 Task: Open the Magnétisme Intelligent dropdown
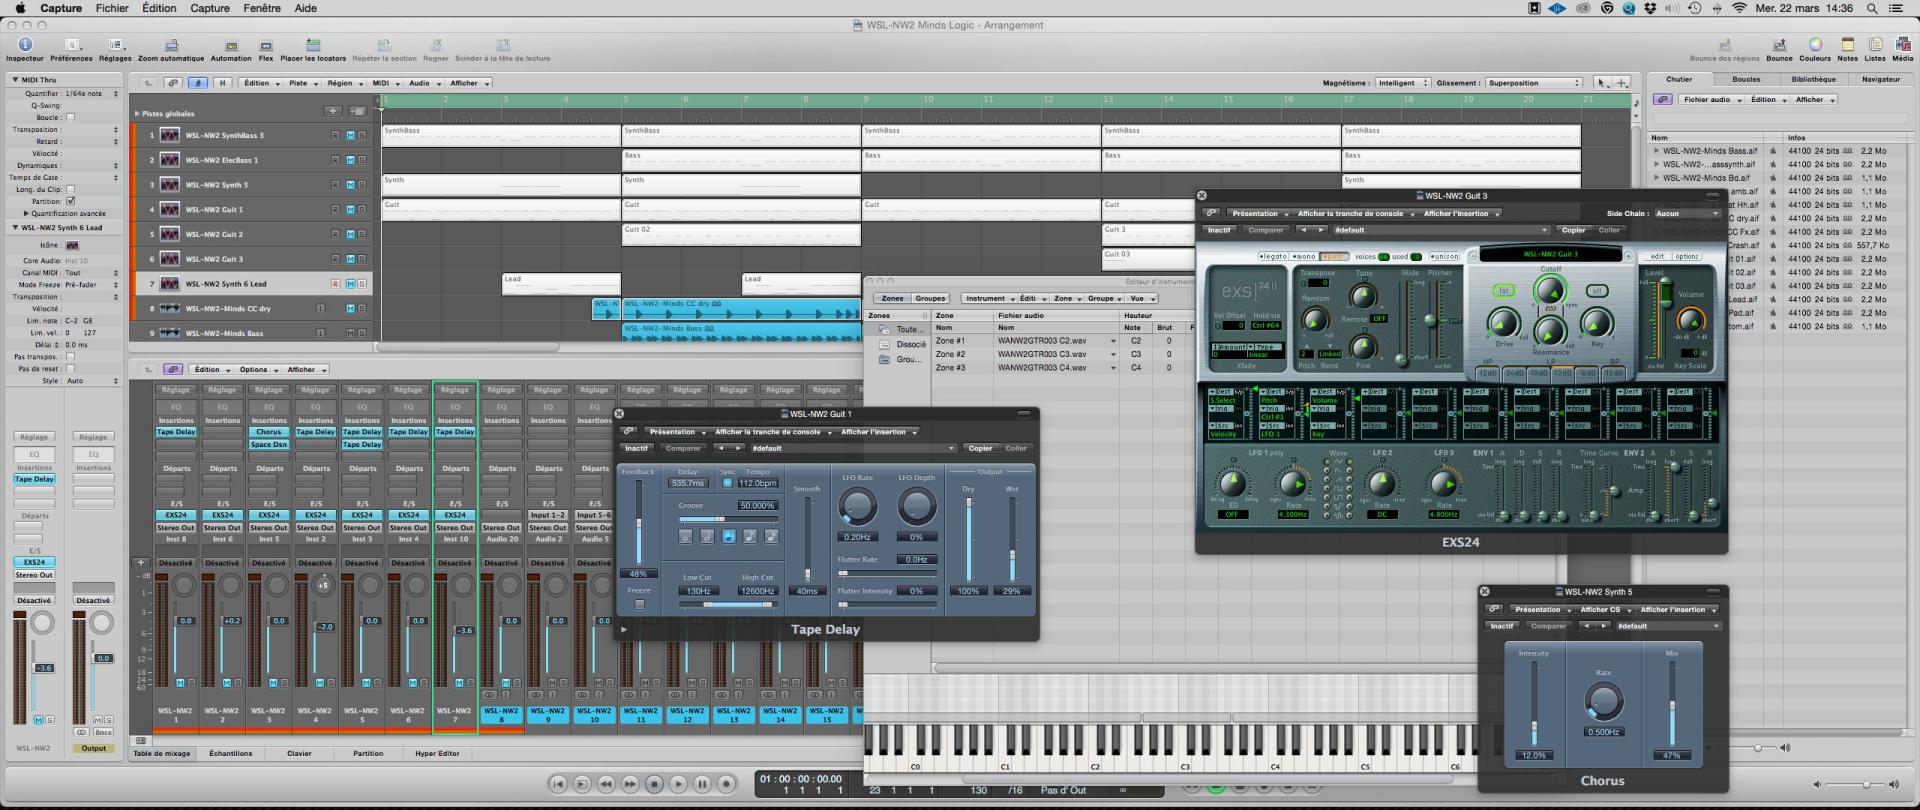(1402, 83)
